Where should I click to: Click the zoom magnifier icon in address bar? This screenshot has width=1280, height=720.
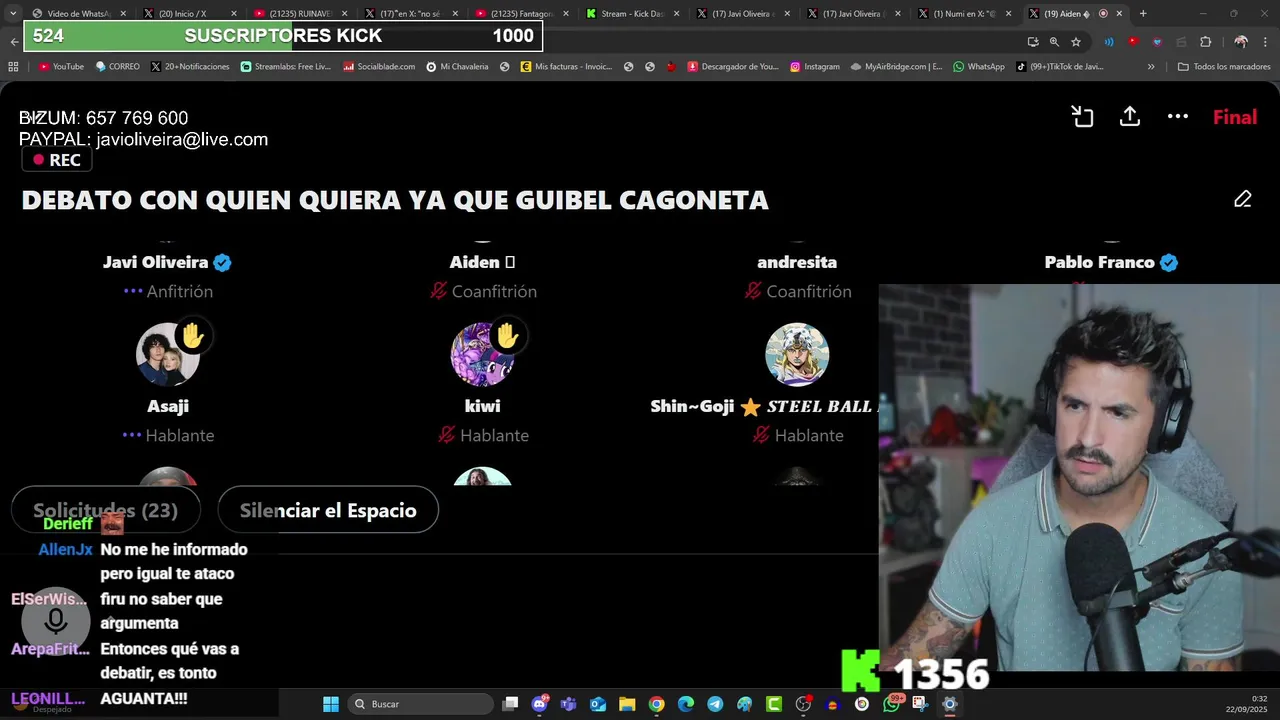pos(1054,41)
